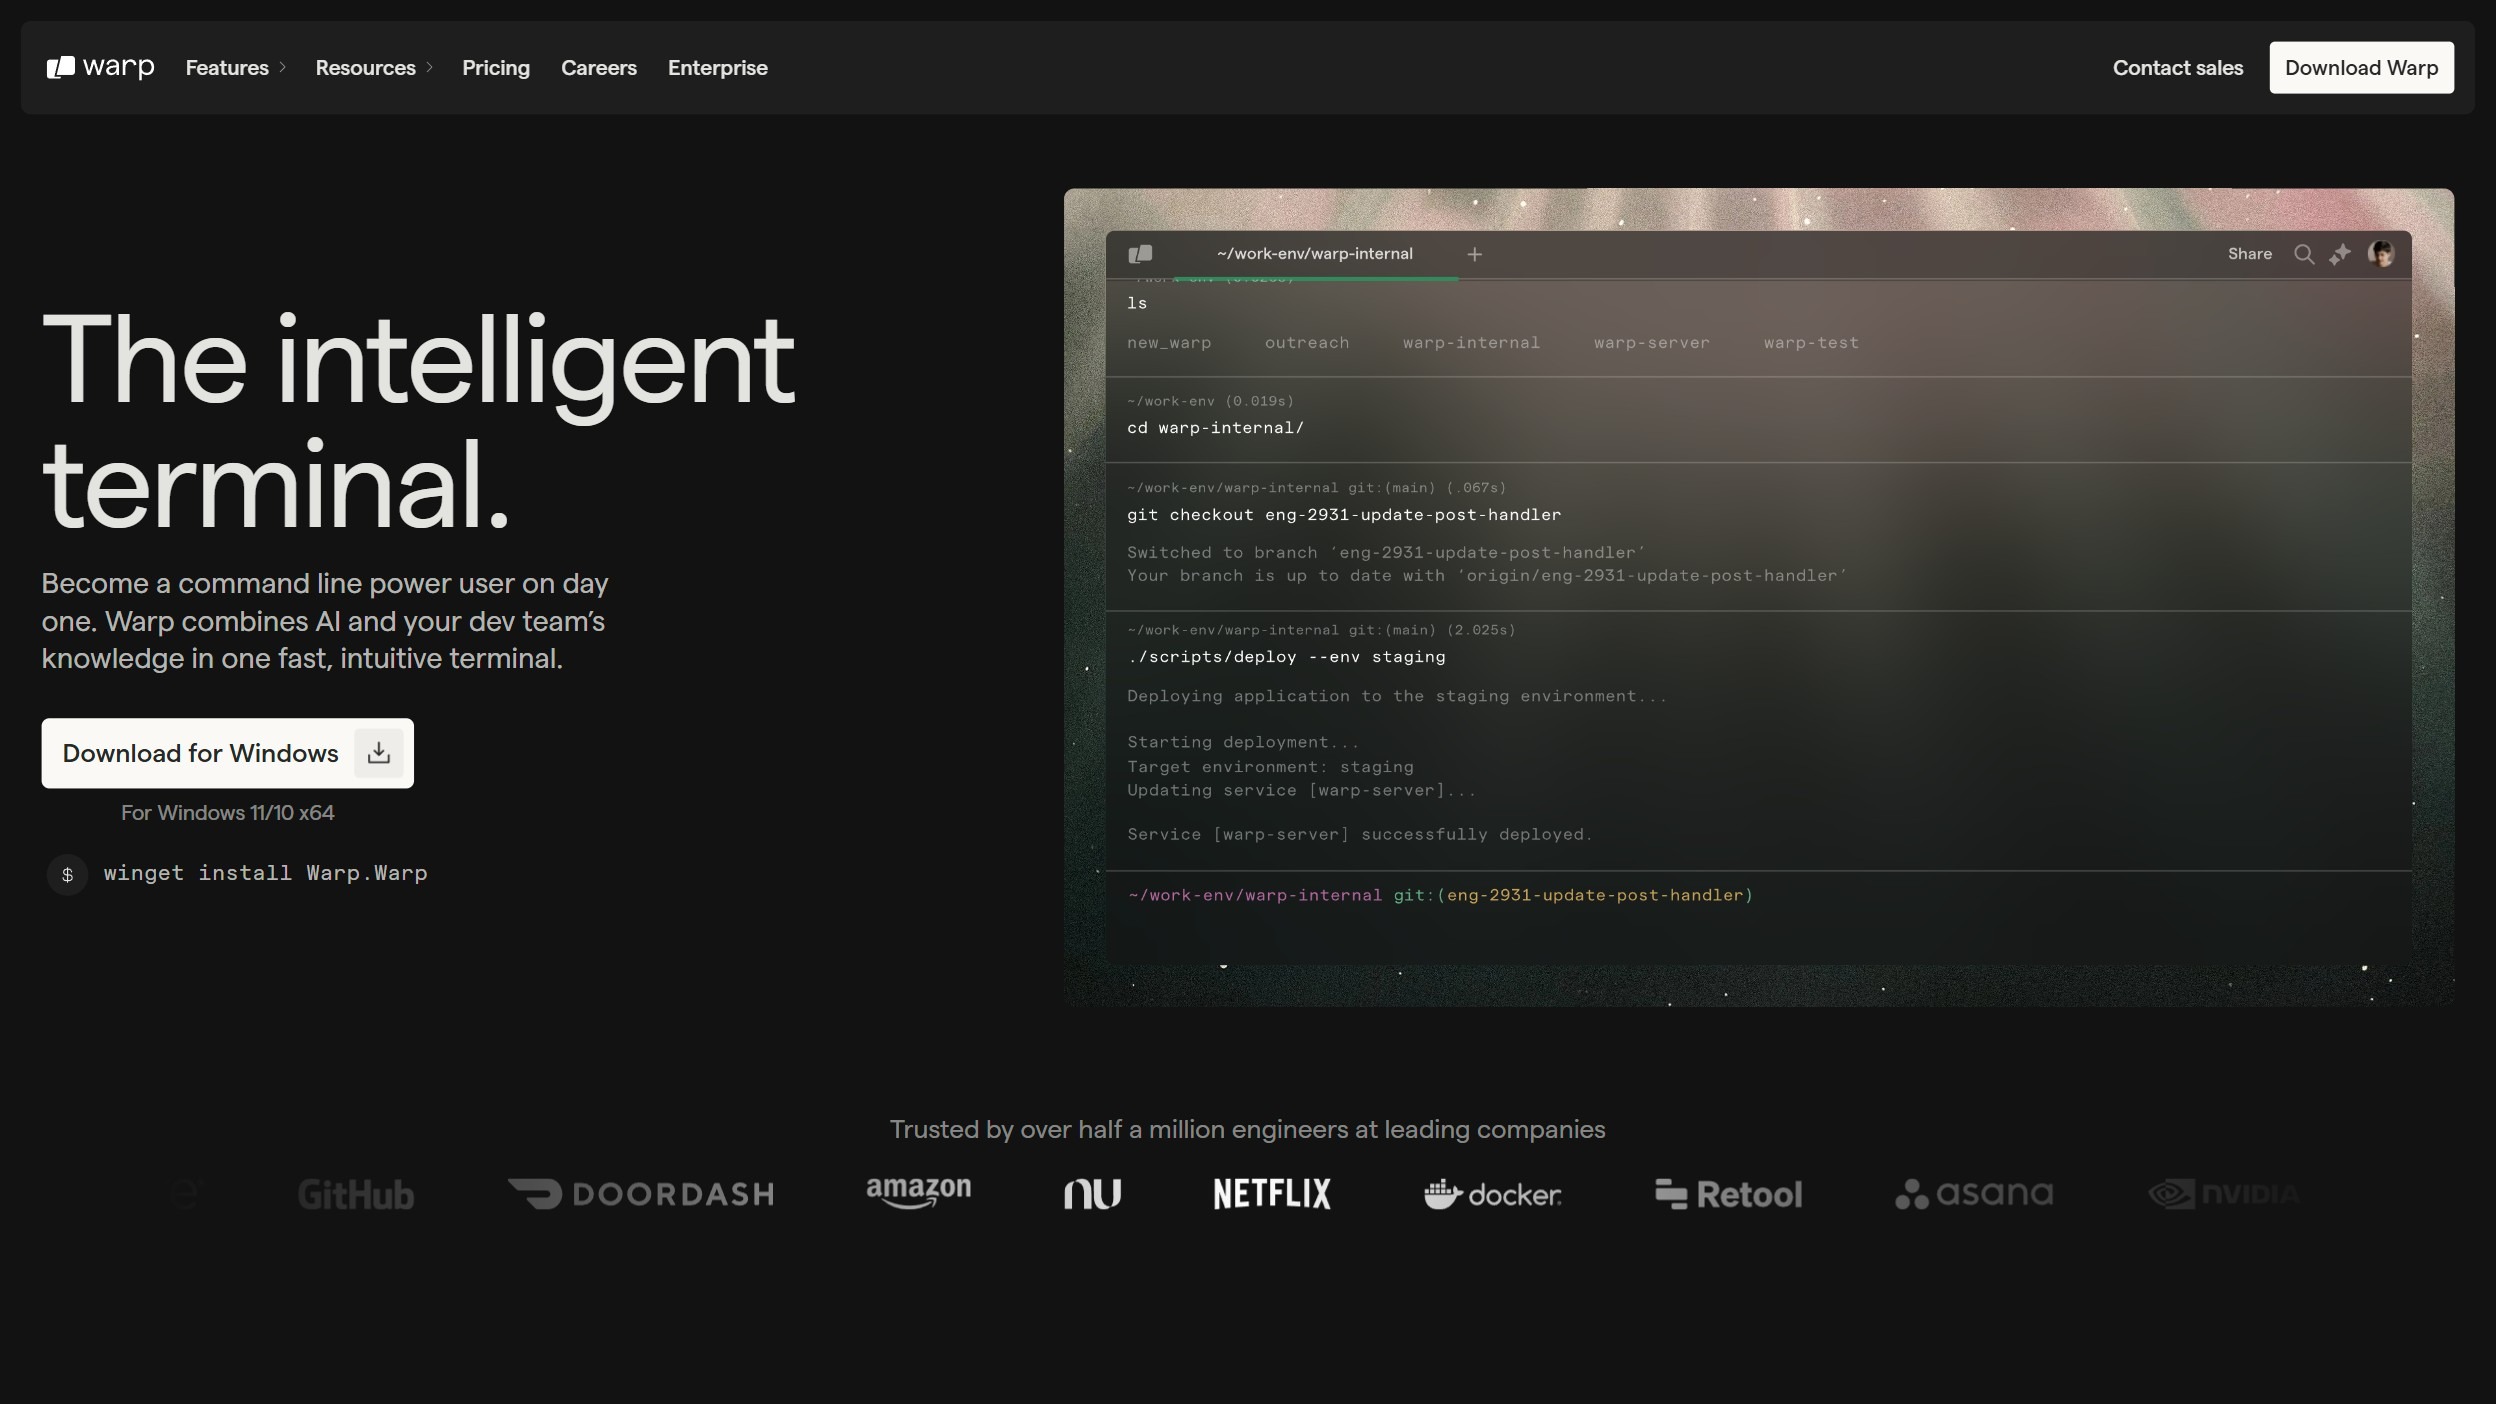Open the user avatar in the terminal header
2496x1404 pixels.
tap(2381, 254)
